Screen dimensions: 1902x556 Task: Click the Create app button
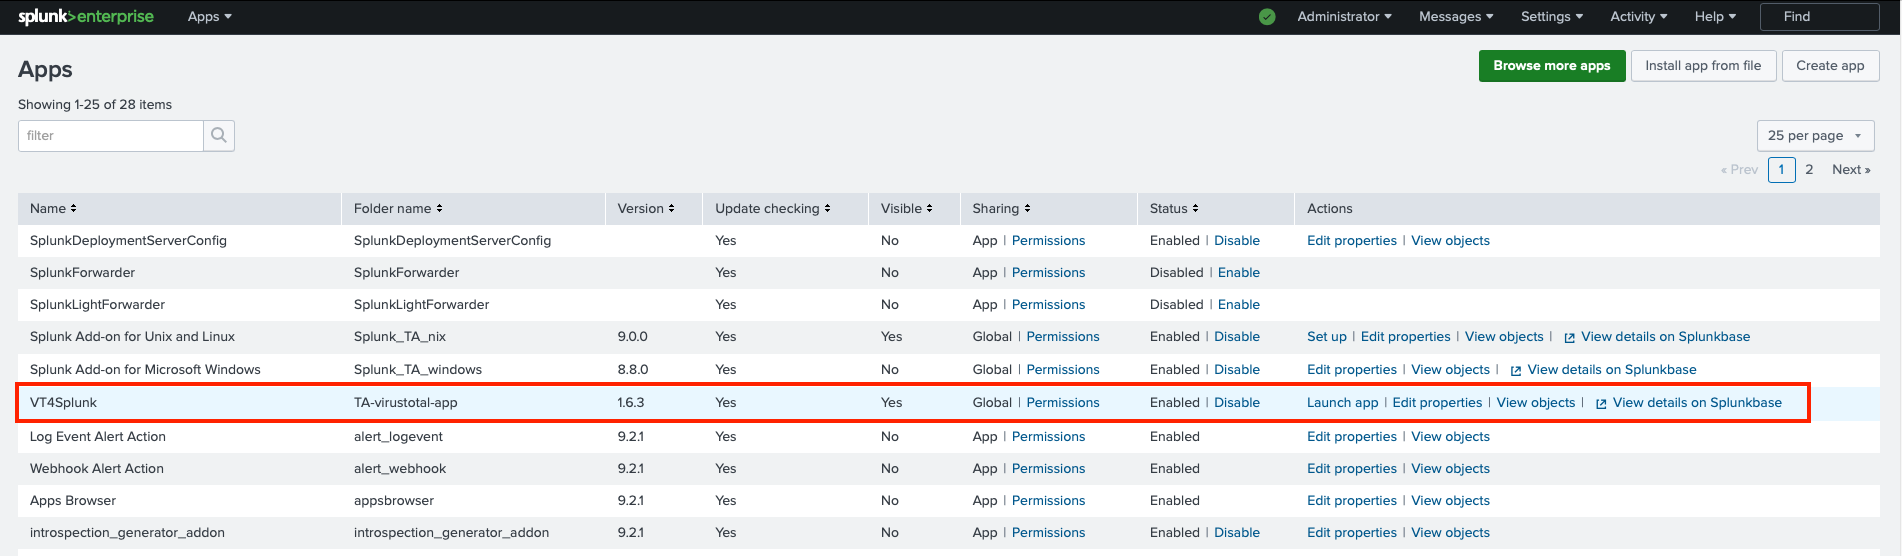(x=1830, y=66)
